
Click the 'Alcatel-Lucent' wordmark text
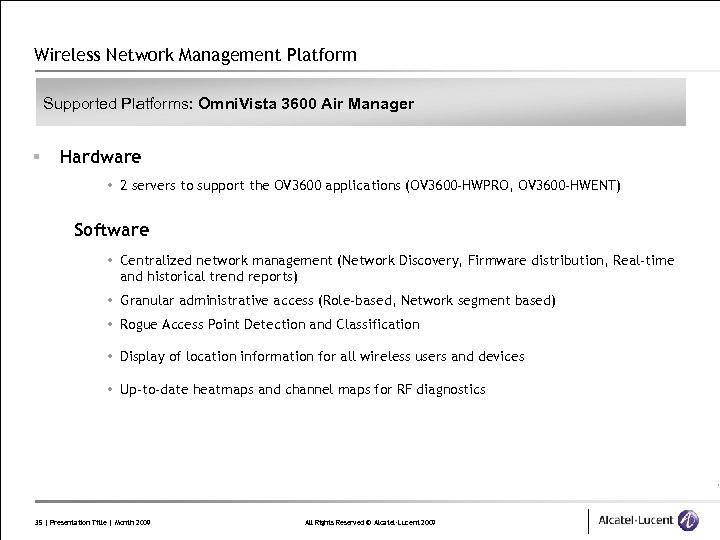636,520
